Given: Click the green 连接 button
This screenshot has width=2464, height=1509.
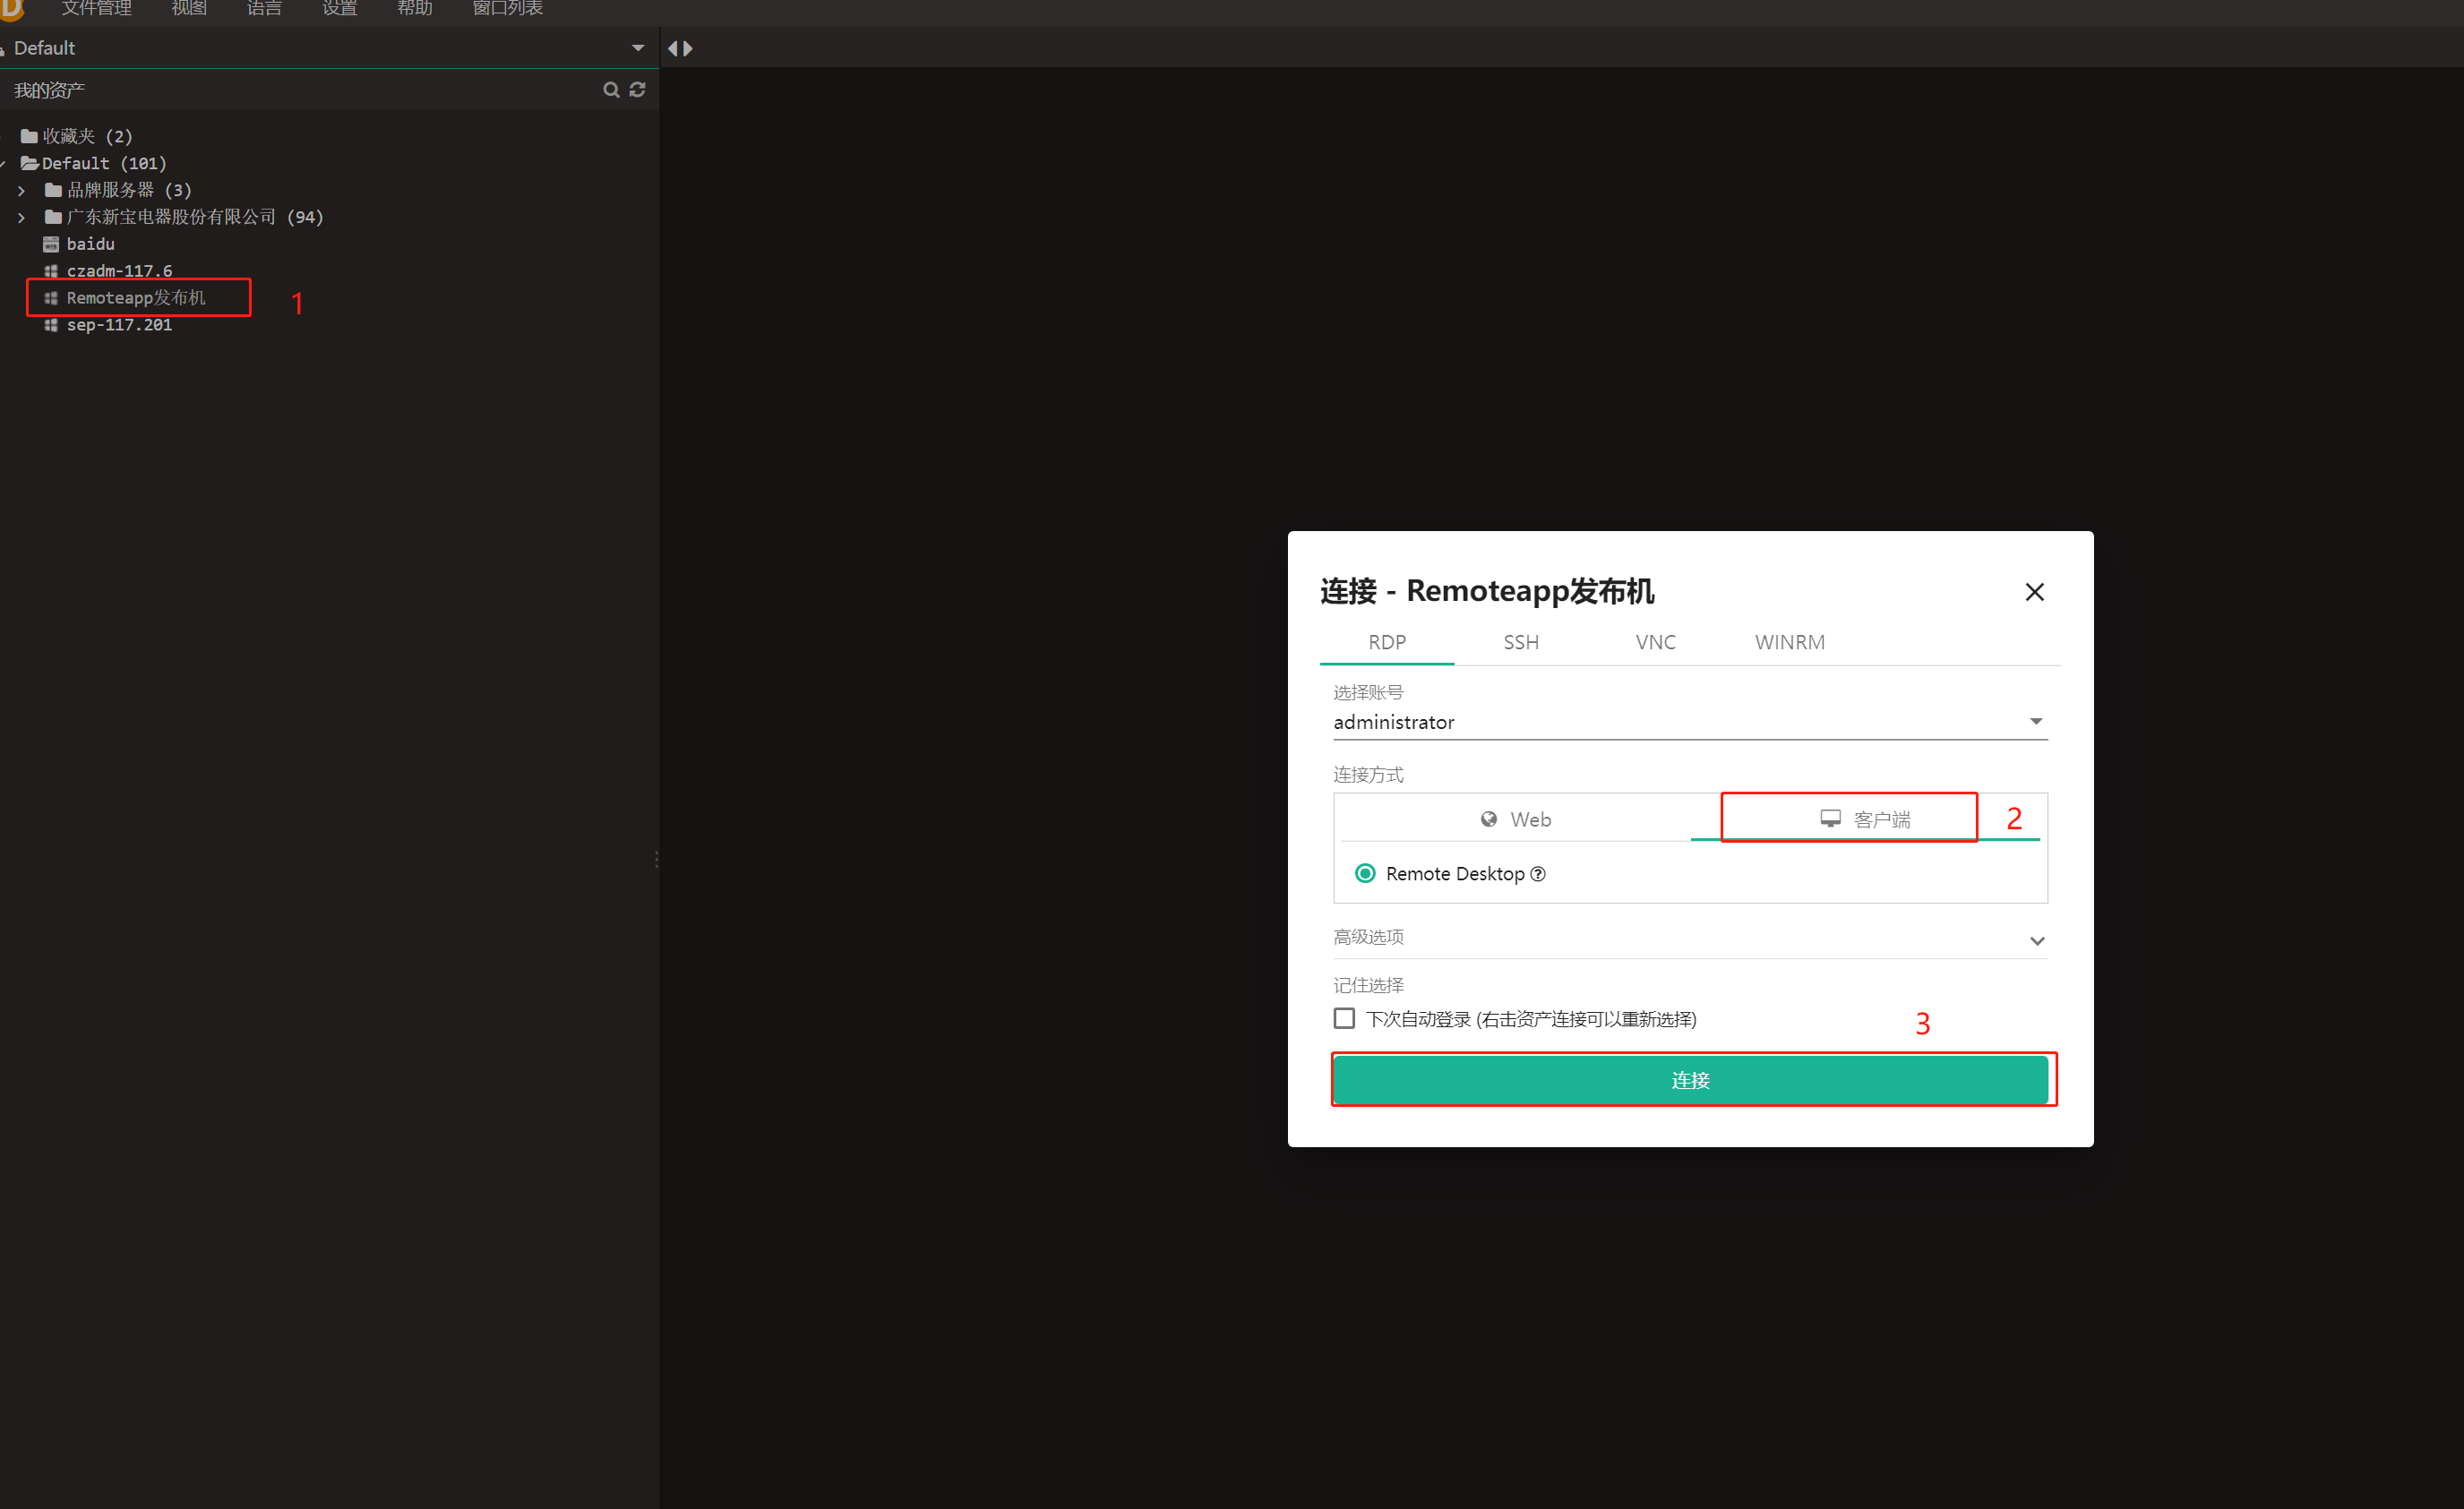Looking at the screenshot, I should 1690,1080.
